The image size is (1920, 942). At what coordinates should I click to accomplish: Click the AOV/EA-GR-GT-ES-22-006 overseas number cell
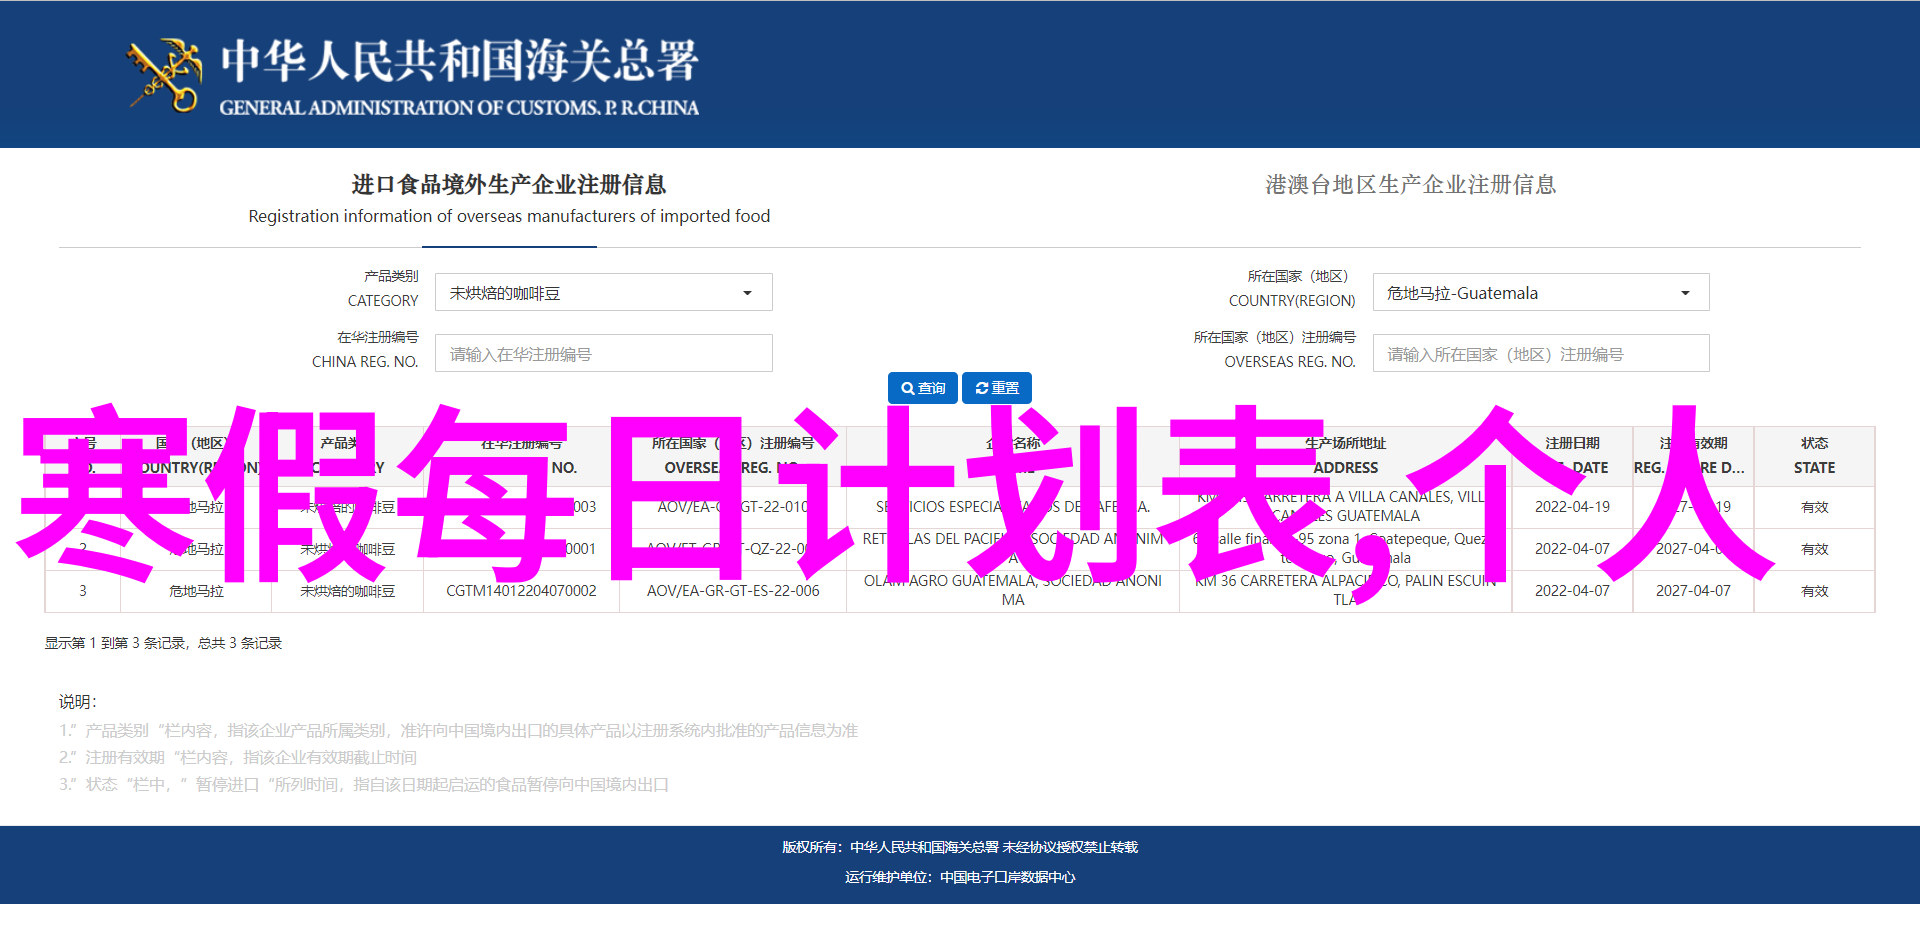pos(733,591)
